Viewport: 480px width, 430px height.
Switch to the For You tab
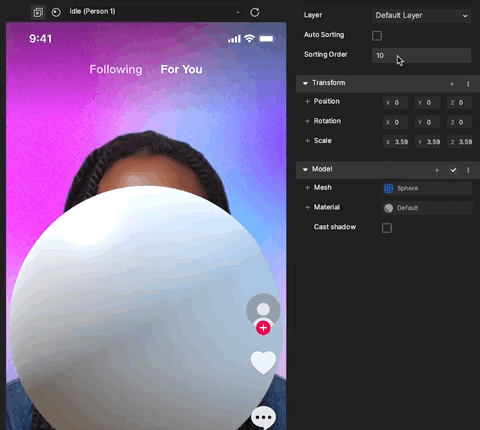coord(181,69)
